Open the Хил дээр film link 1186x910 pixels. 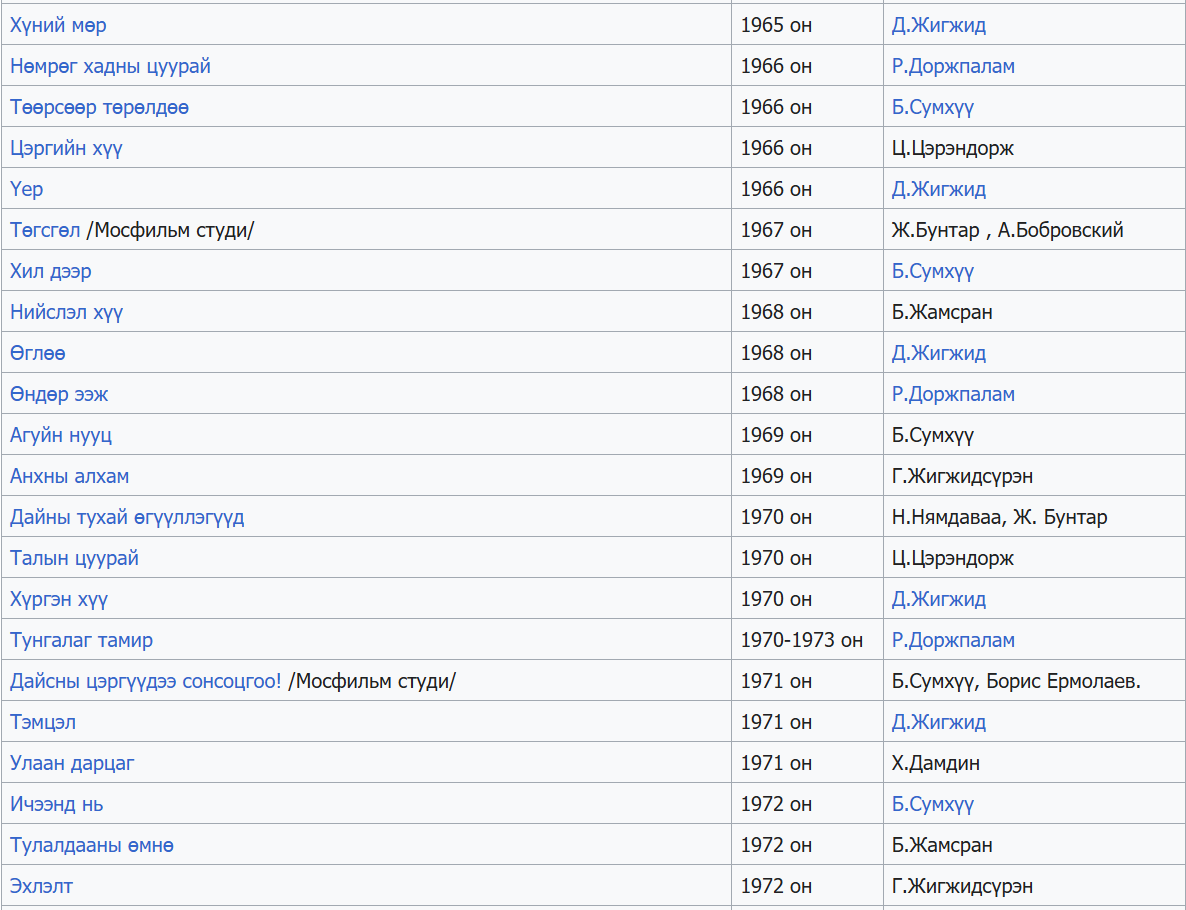pos(51,270)
